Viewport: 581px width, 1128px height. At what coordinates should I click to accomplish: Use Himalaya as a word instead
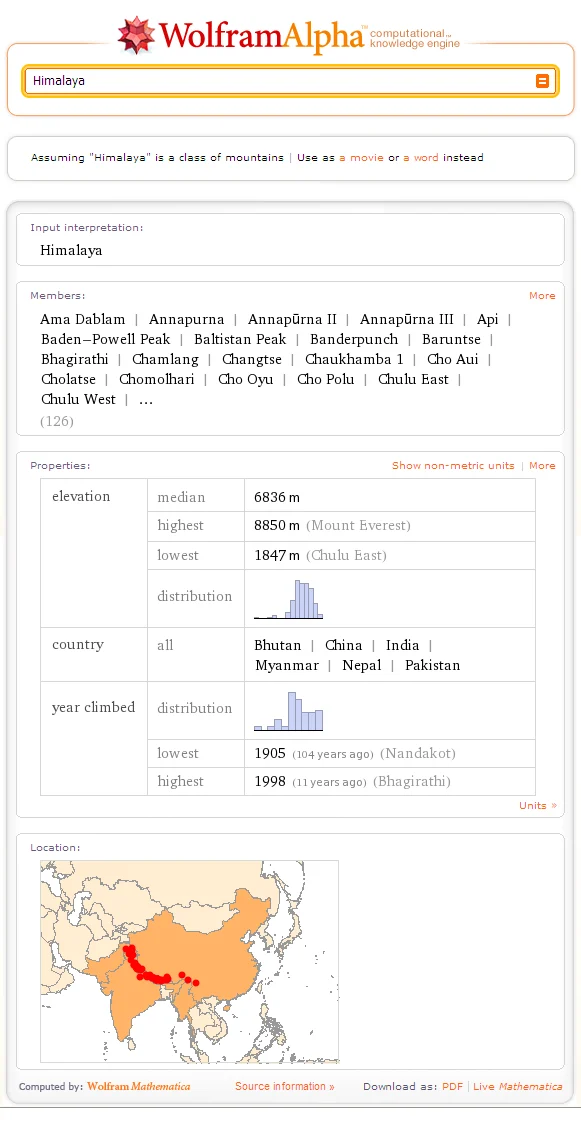(x=420, y=158)
